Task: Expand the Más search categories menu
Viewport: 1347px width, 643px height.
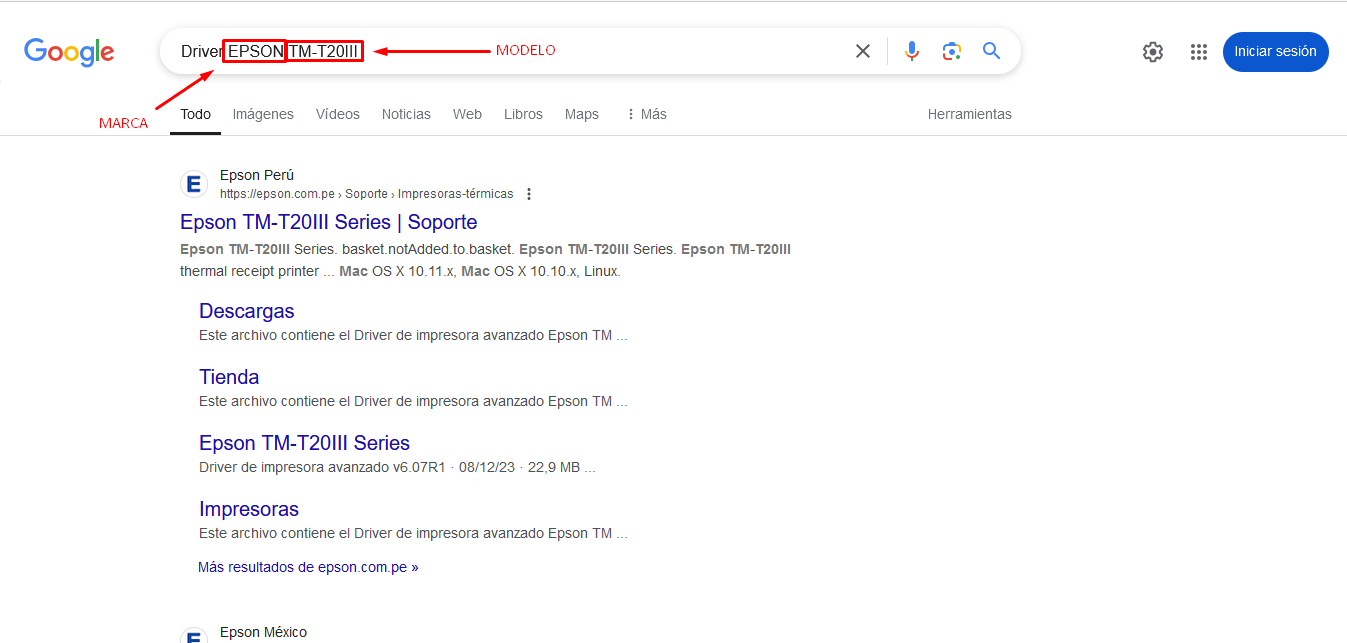Action: pos(646,114)
